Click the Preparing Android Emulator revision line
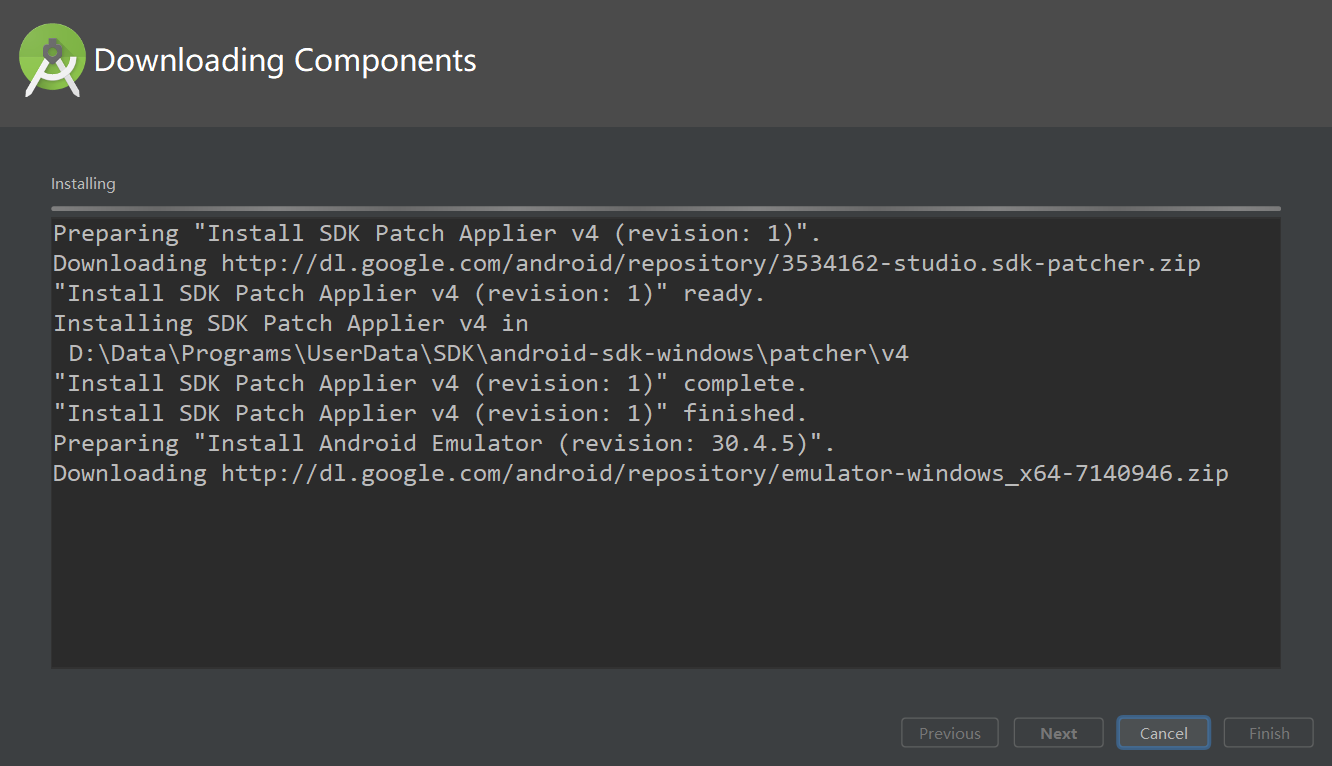 tap(444, 443)
